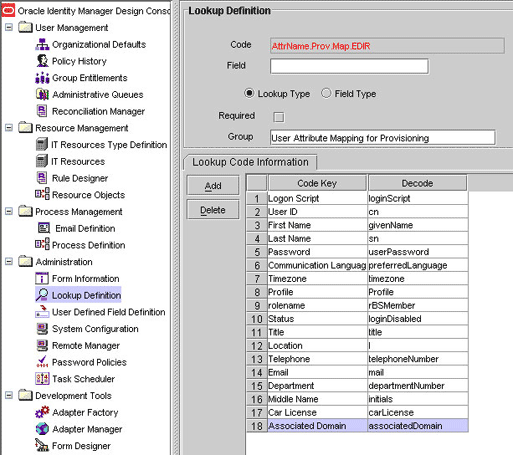Click the Telephone code key cell
The height and width of the screenshot is (455, 513).
[x=317, y=359]
